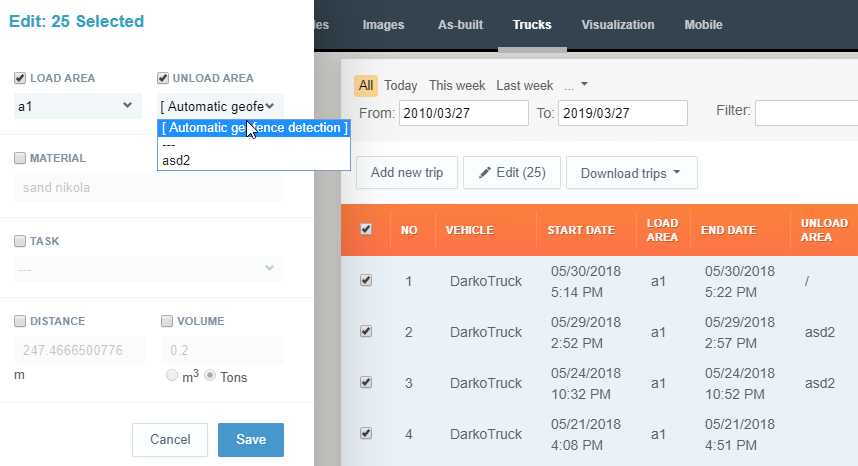This screenshot has width=858, height=466.
Task: Uncheck the checkbox for trip row 1
Action: pyautogui.click(x=366, y=281)
